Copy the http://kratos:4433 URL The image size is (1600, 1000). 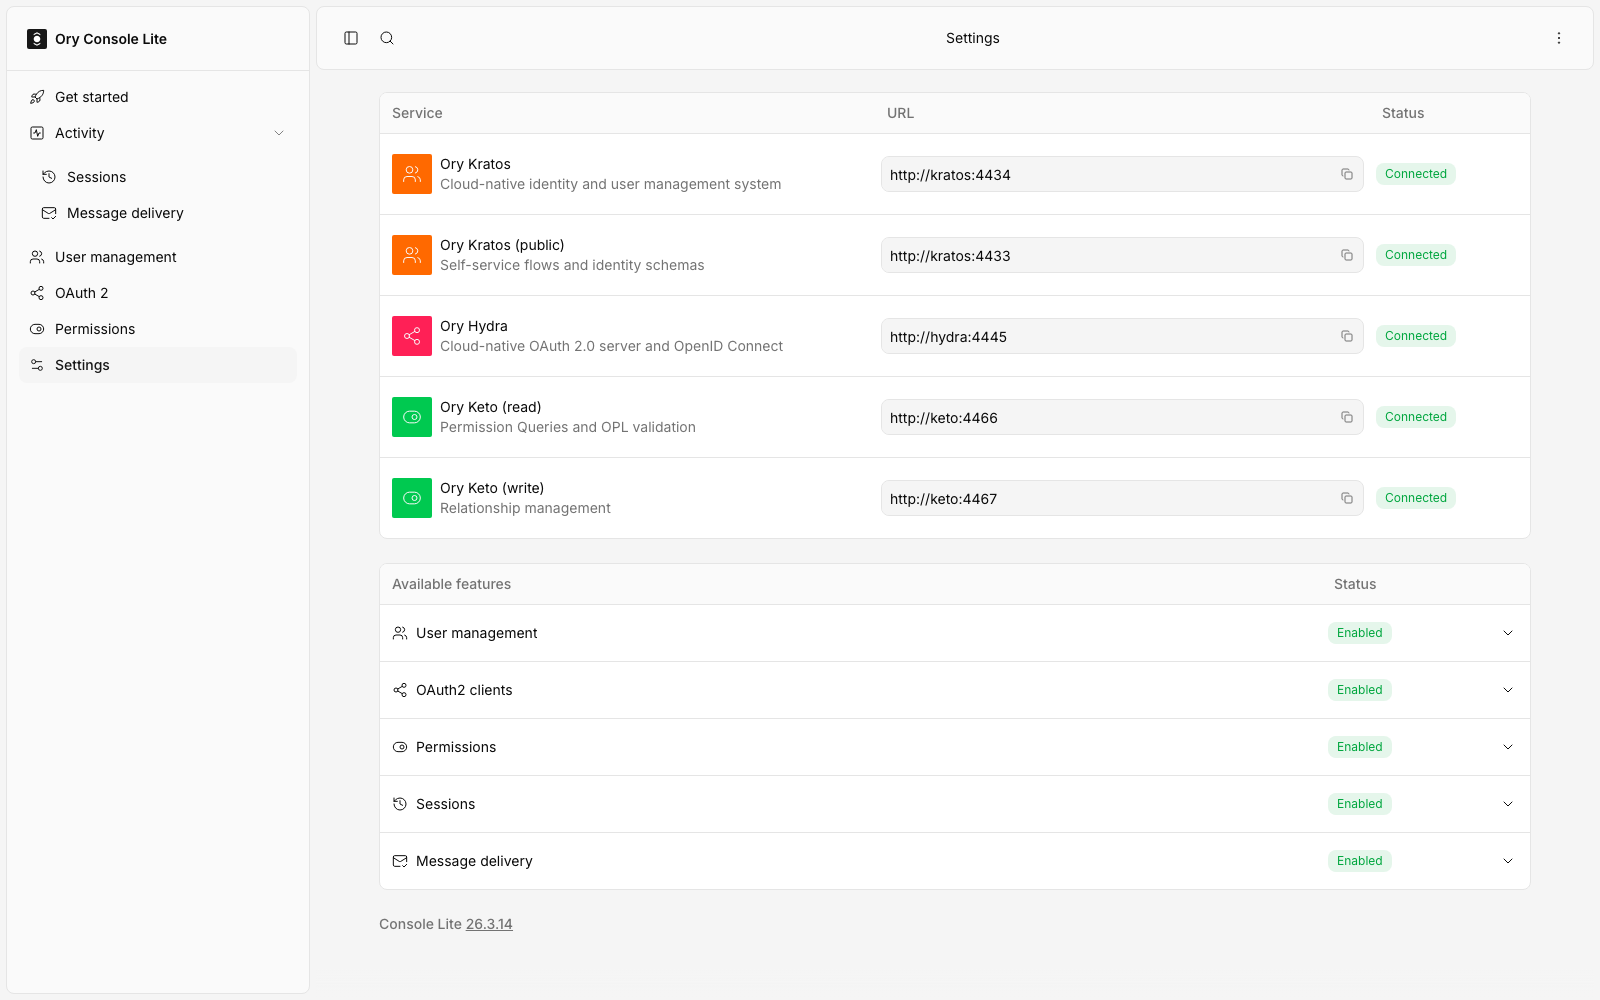1347,255
